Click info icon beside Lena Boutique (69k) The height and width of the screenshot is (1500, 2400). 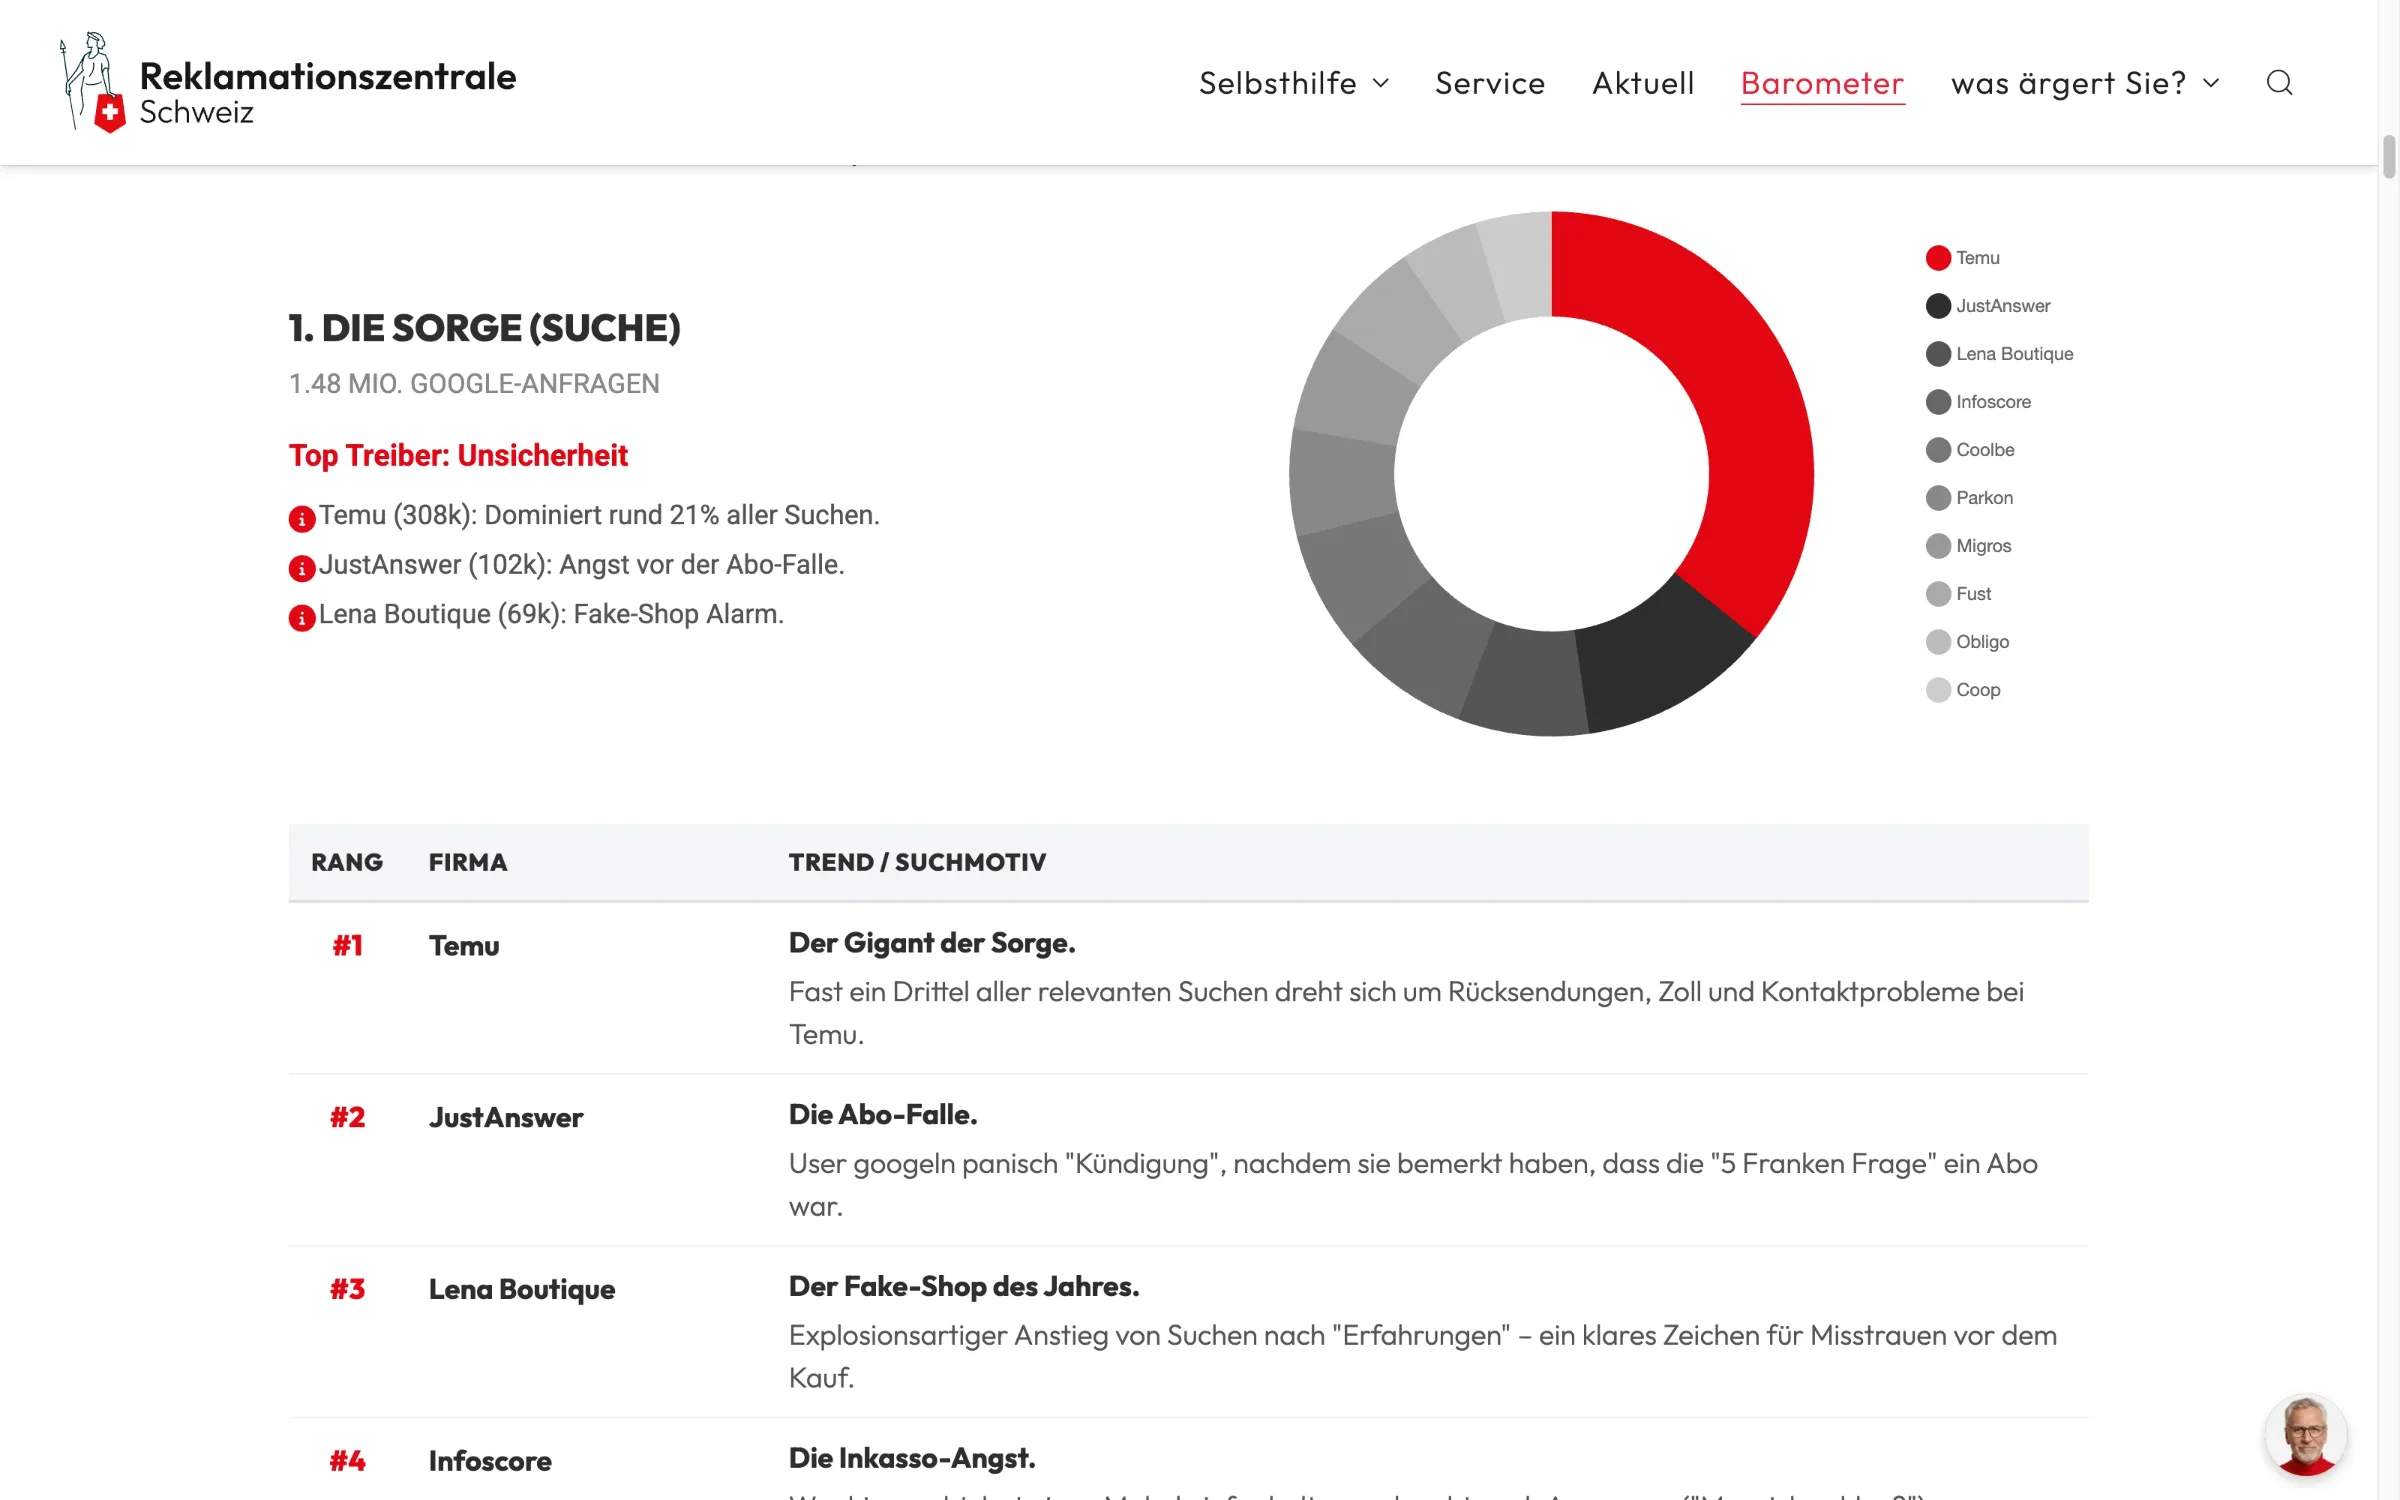[x=302, y=618]
